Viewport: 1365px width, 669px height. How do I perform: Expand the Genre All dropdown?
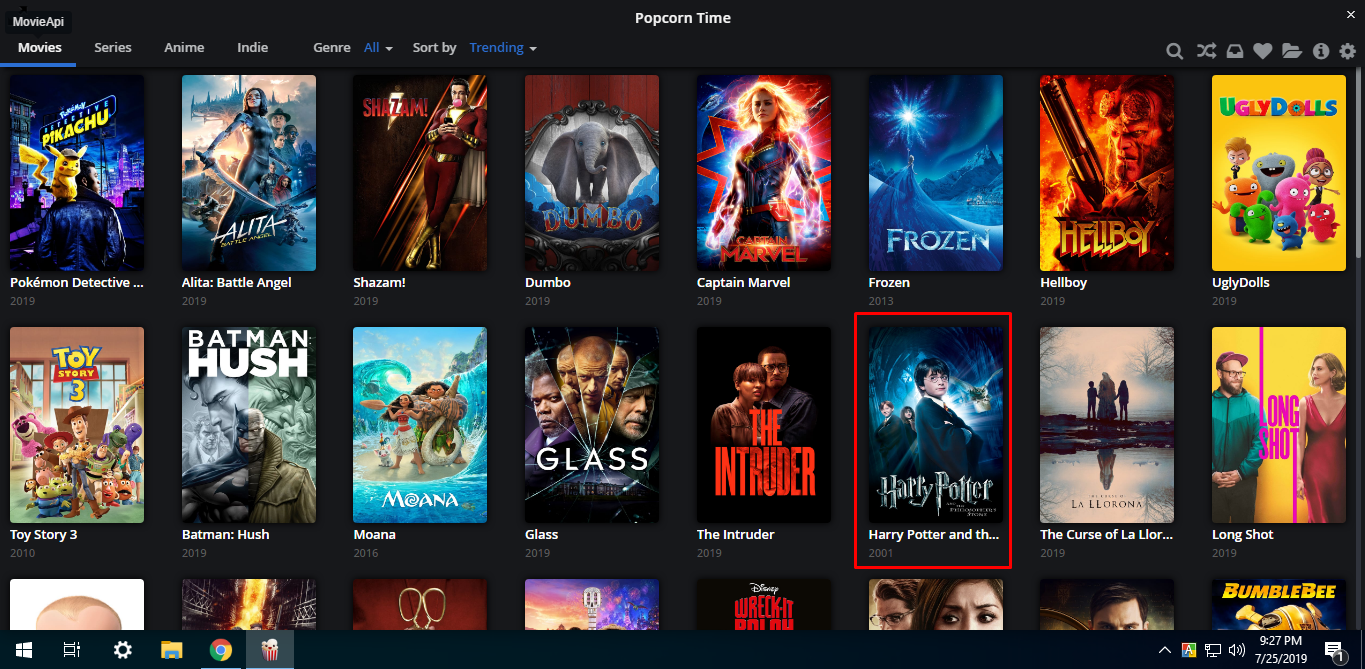click(378, 47)
